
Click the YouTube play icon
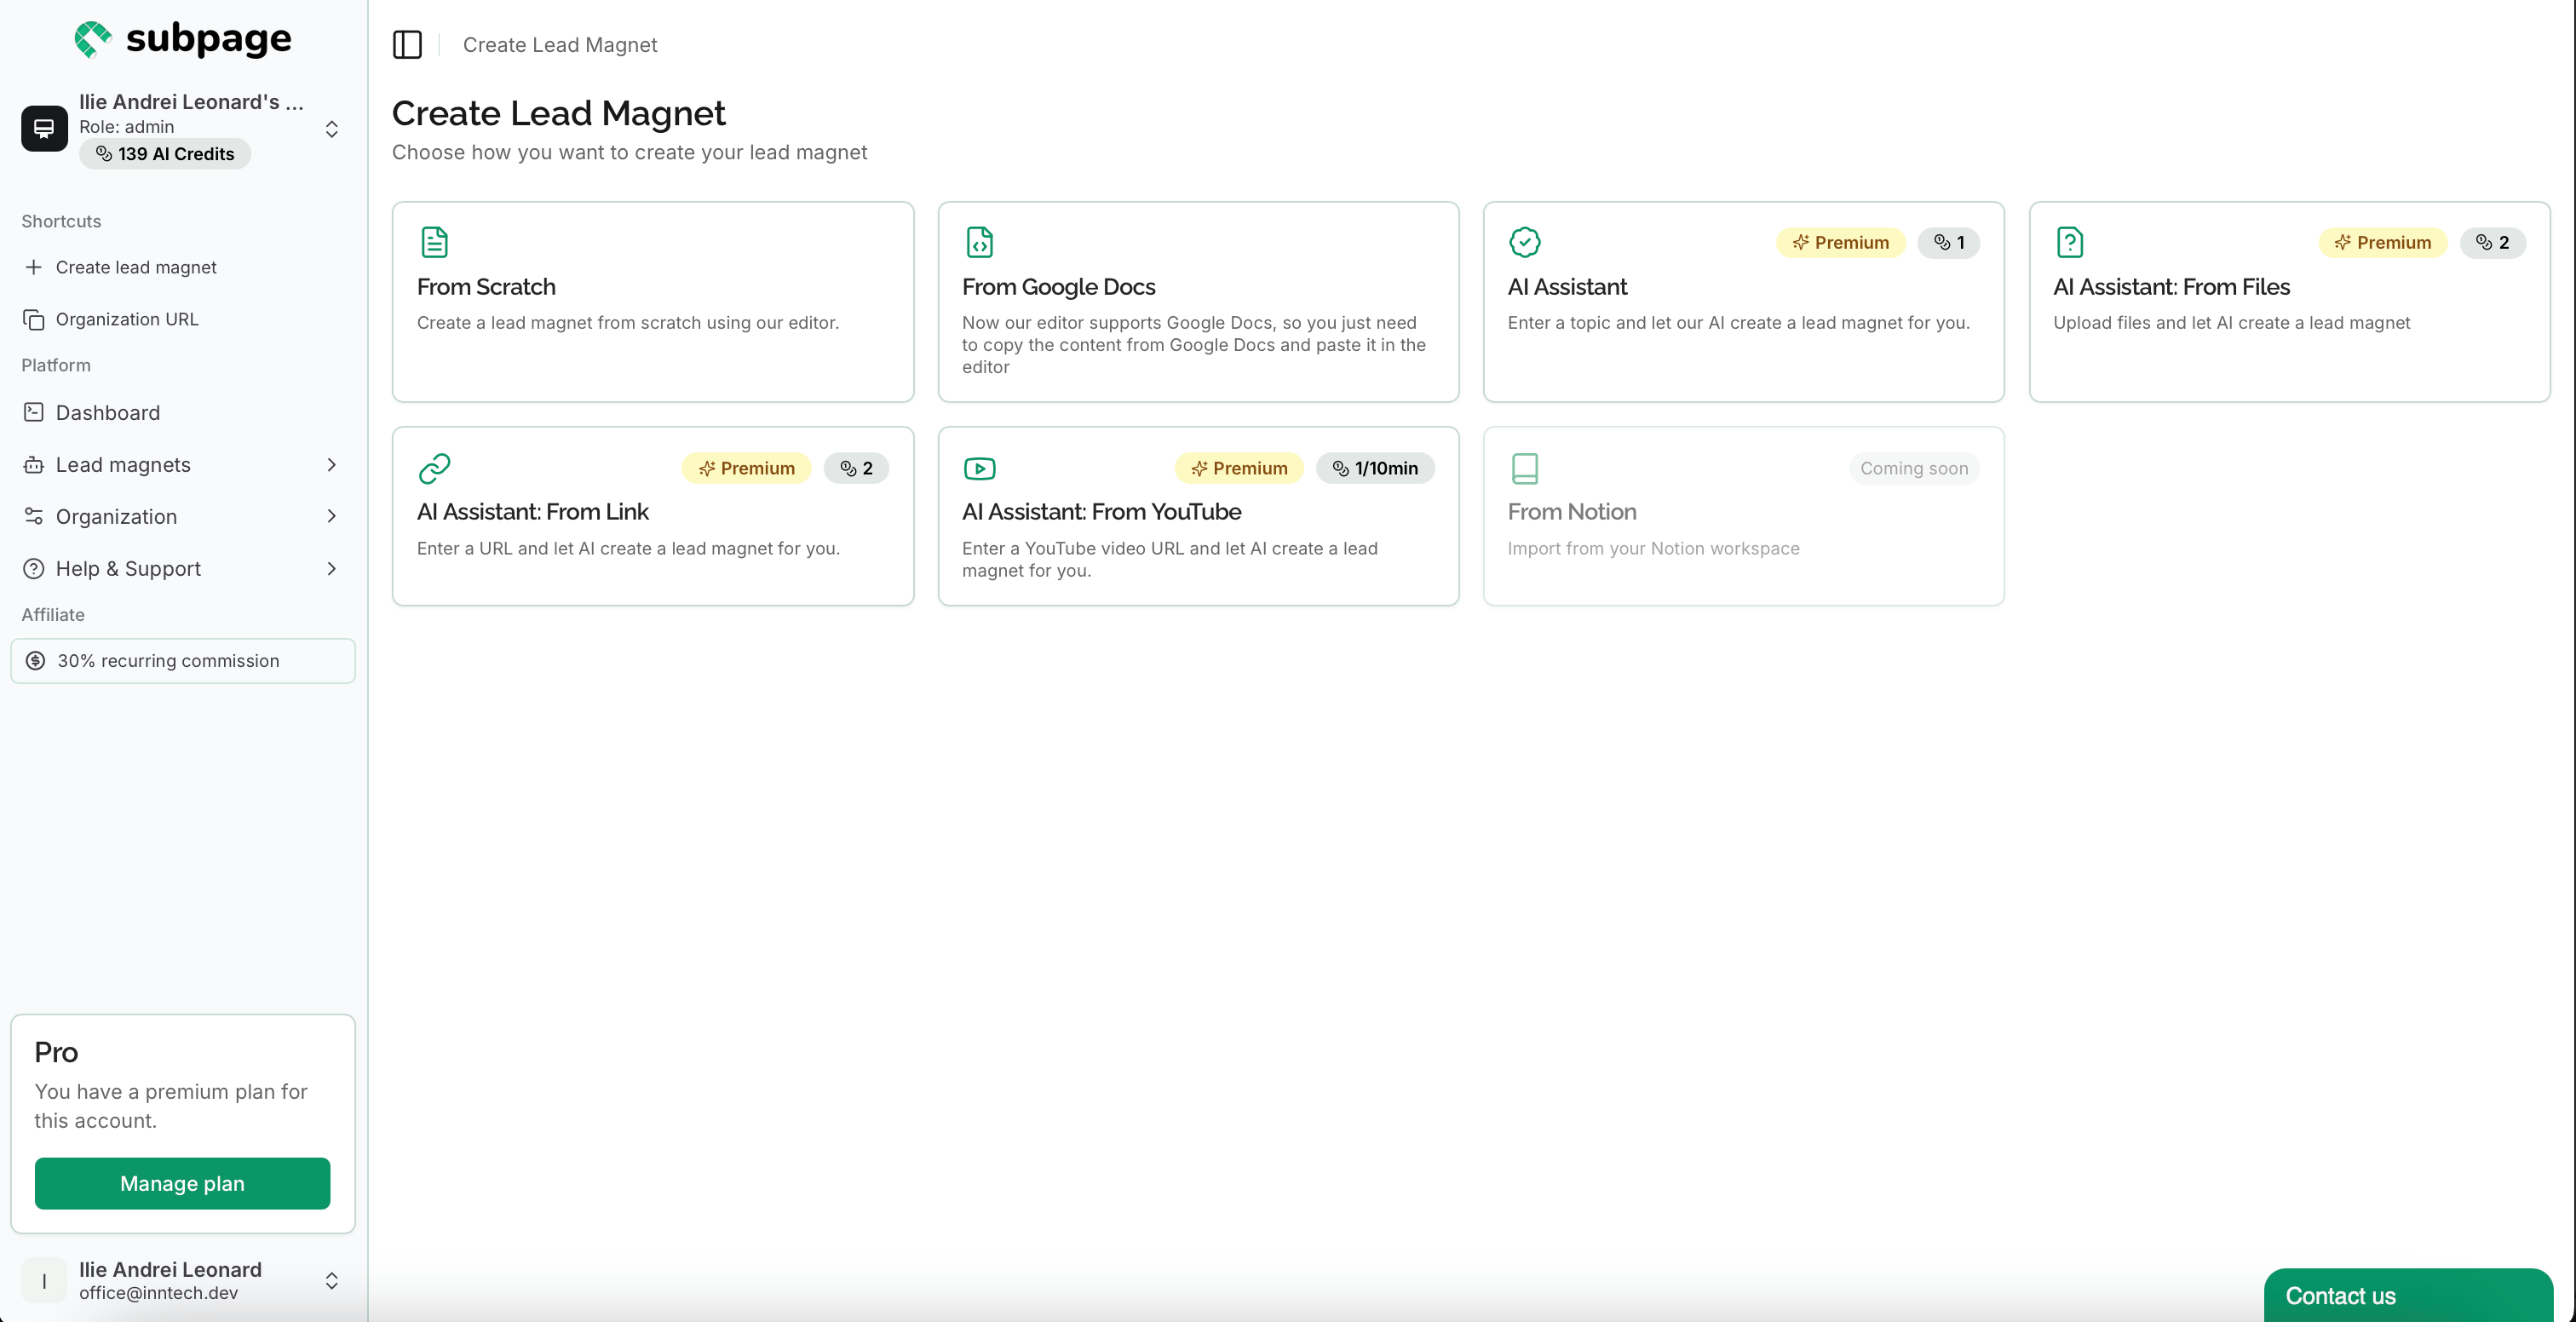tap(979, 468)
